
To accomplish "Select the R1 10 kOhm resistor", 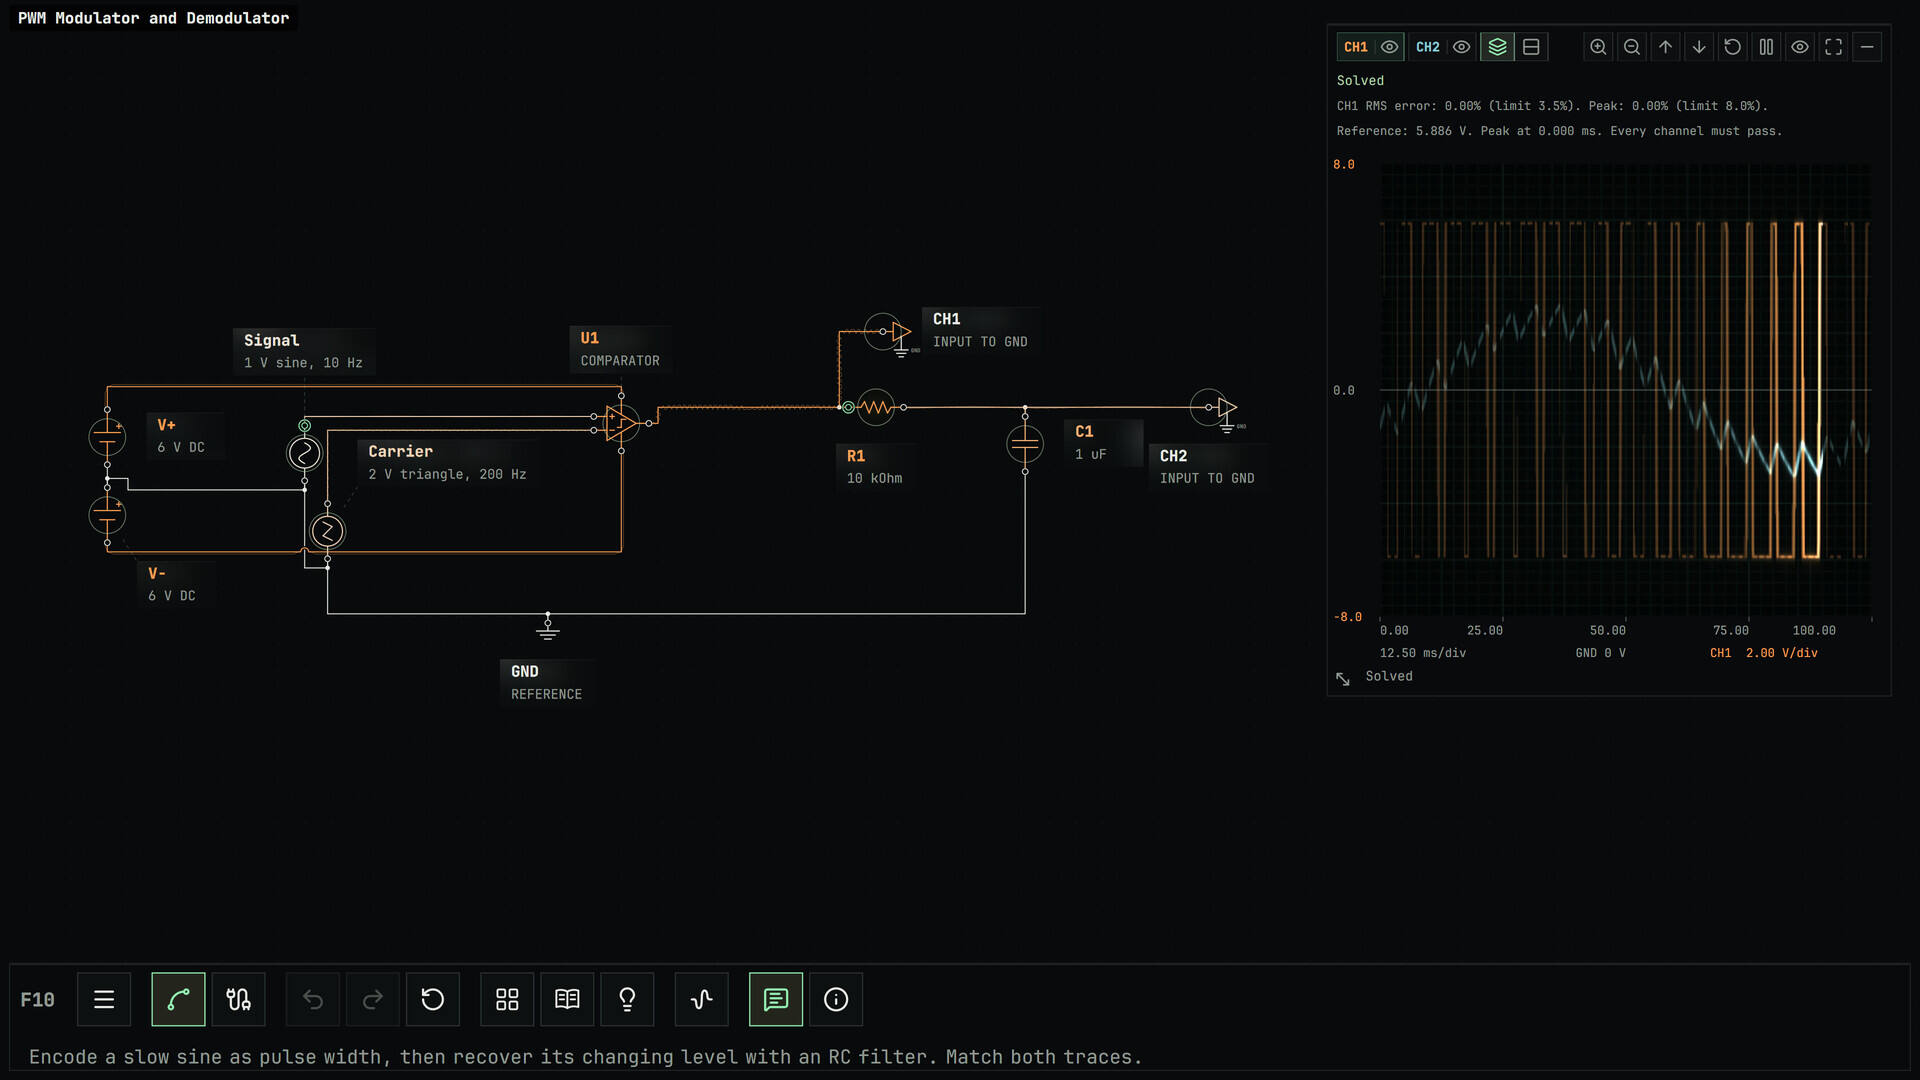I will pos(876,407).
